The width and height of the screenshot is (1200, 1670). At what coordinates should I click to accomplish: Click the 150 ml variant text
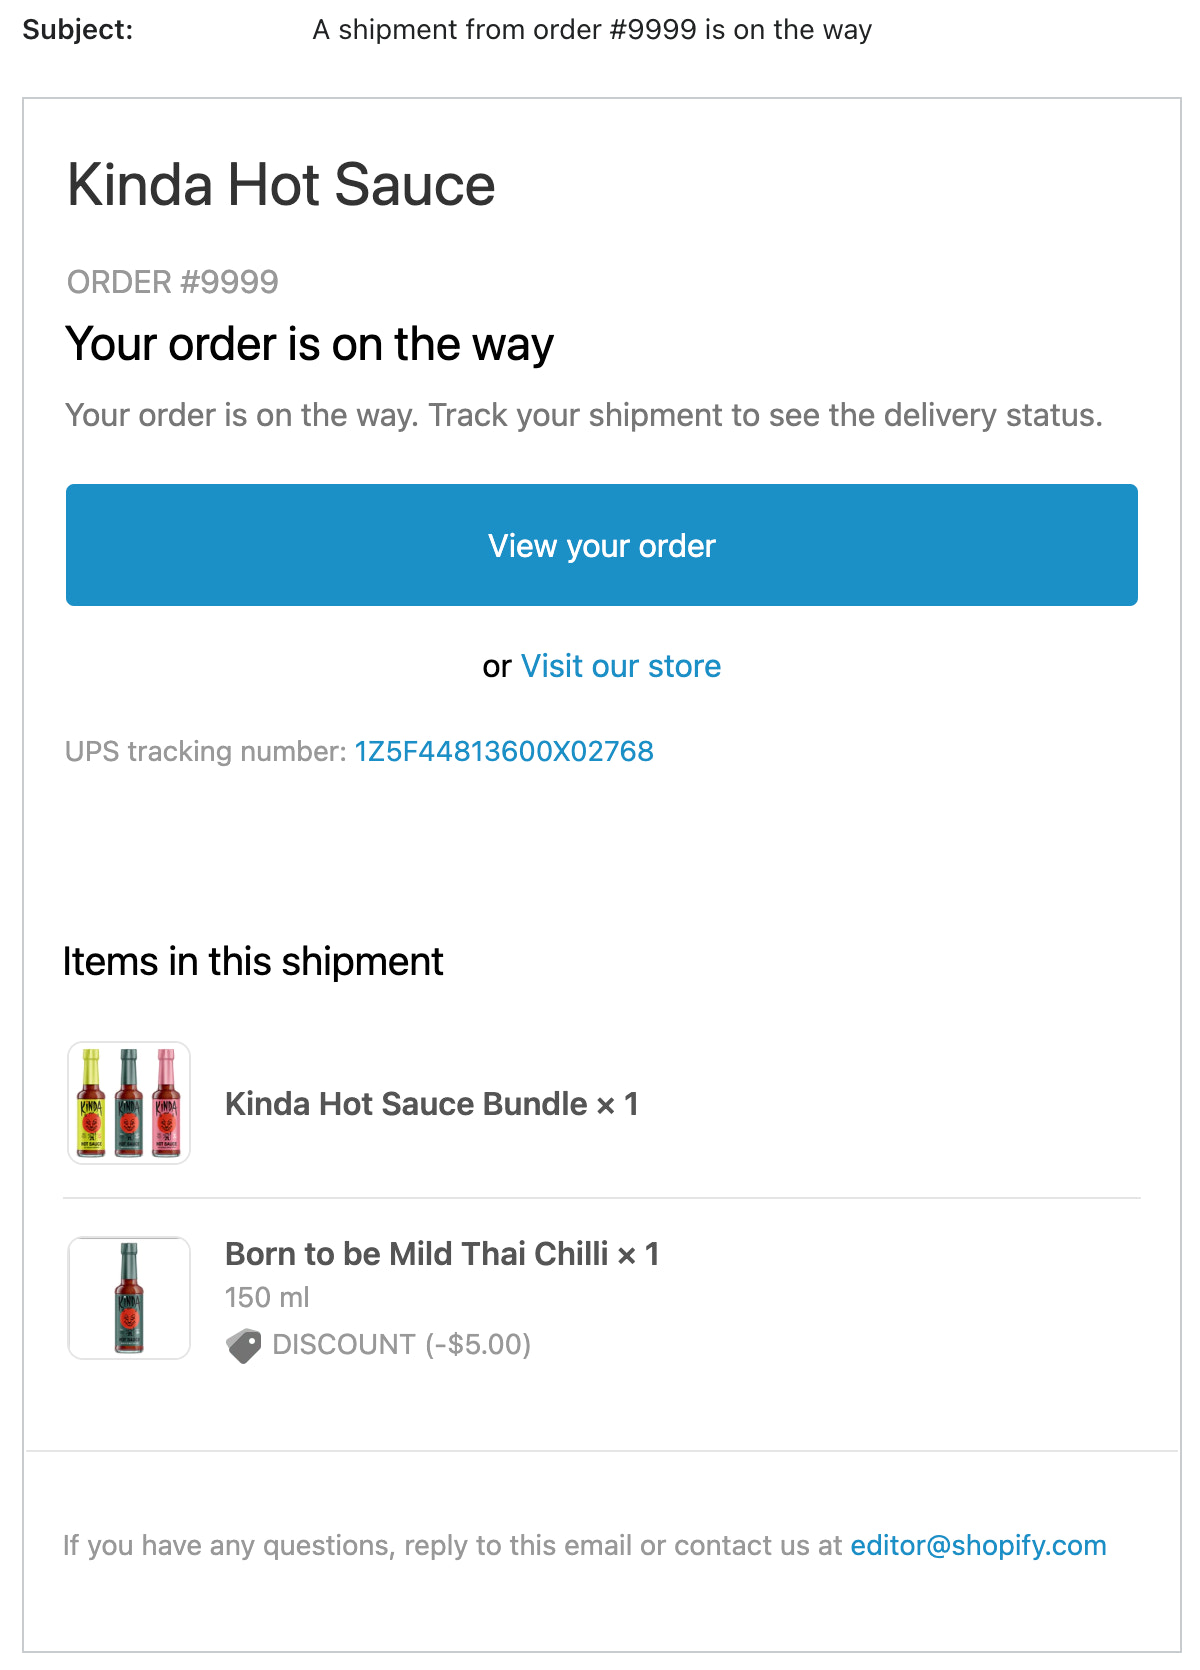267,1298
